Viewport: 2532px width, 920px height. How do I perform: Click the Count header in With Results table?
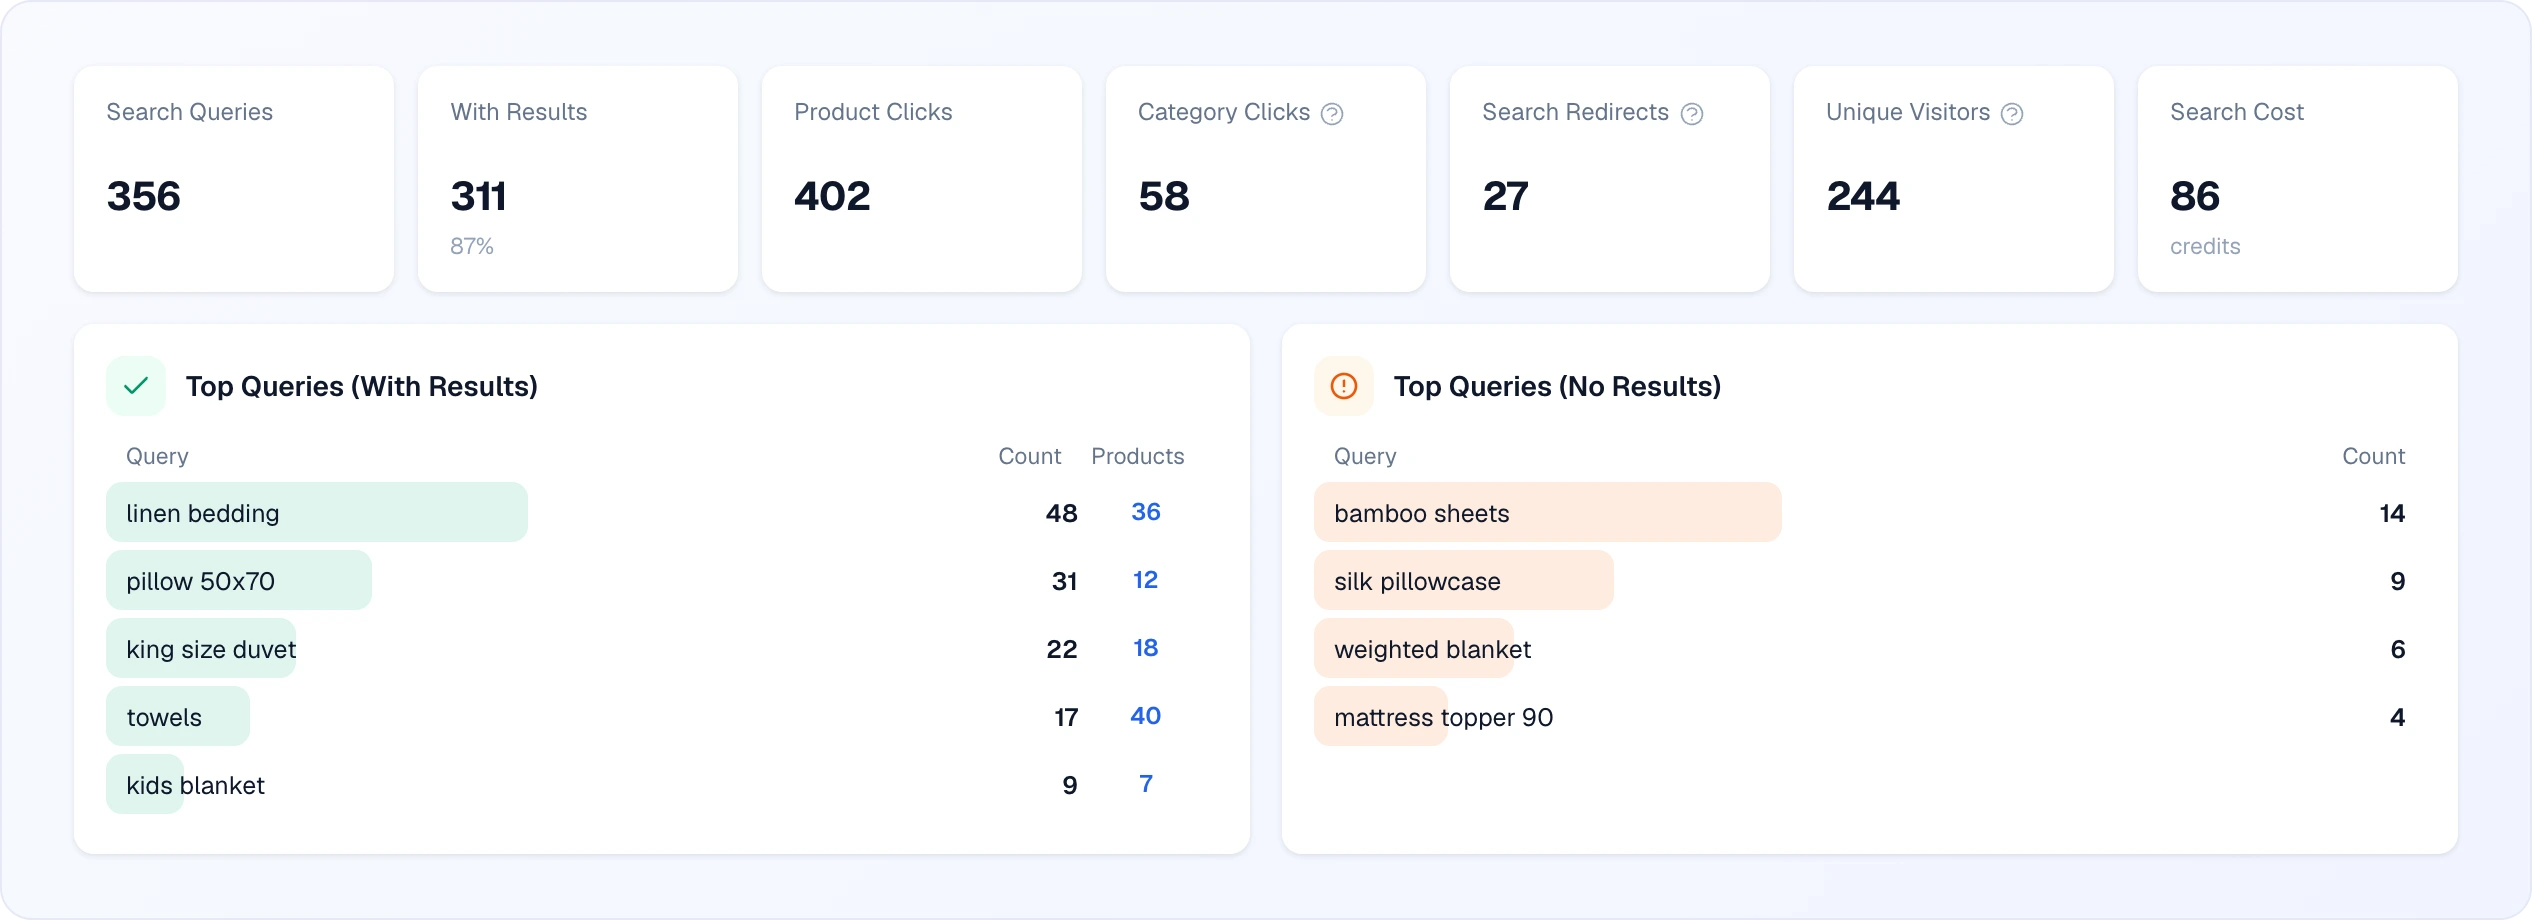pyautogui.click(x=1030, y=456)
